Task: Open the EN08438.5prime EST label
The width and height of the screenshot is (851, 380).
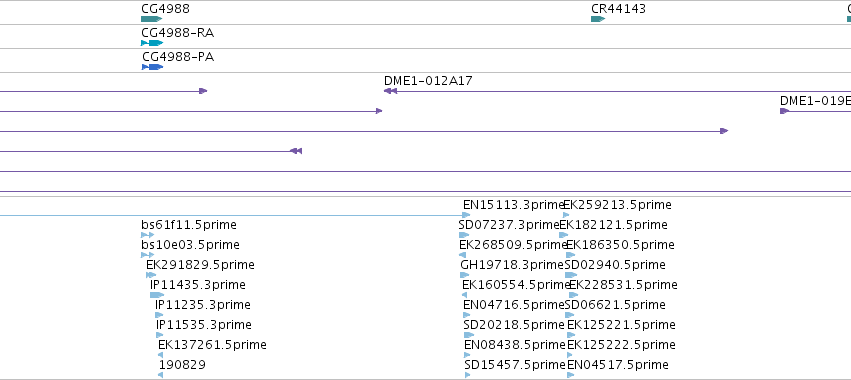Action: (x=515, y=345)
